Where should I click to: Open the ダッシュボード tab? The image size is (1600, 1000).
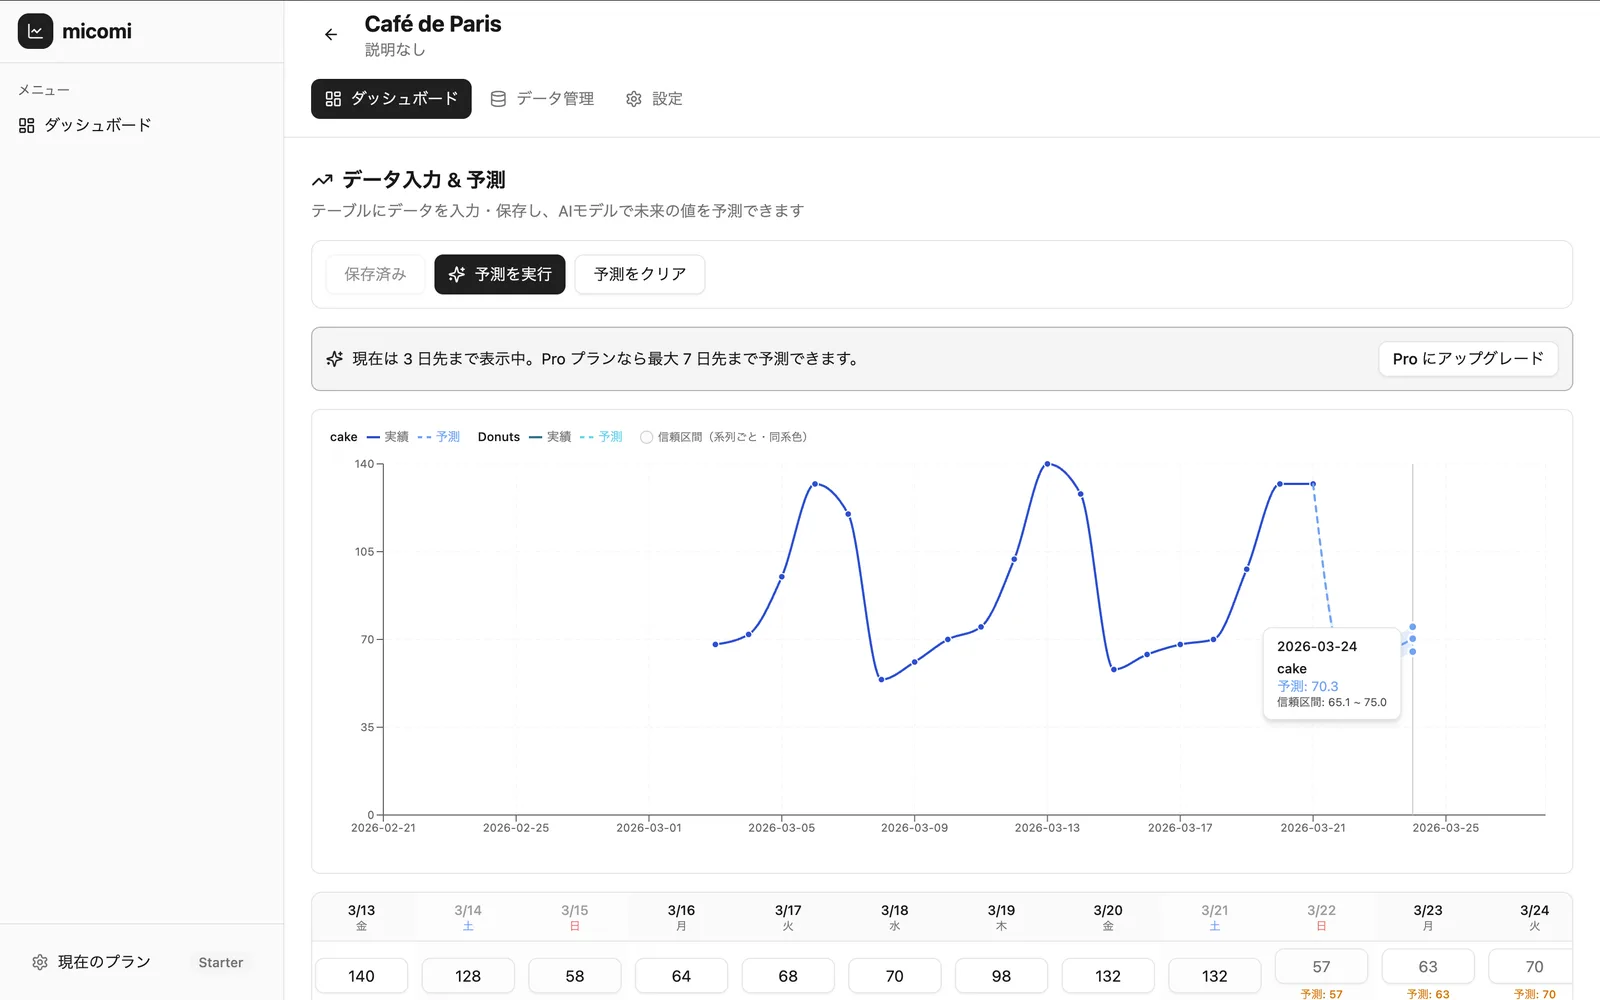[x=391, y=99]
